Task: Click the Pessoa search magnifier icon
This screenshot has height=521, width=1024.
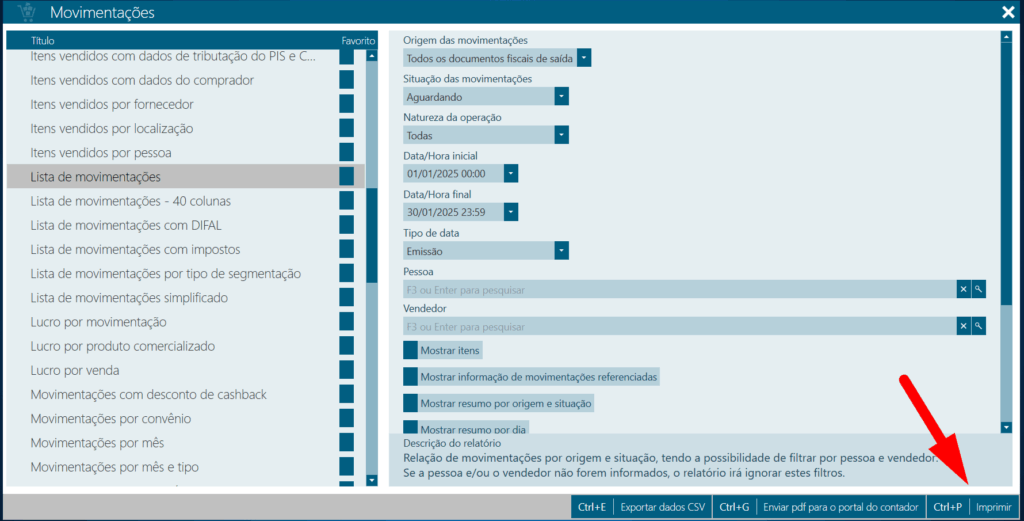Action: point(979,289)
